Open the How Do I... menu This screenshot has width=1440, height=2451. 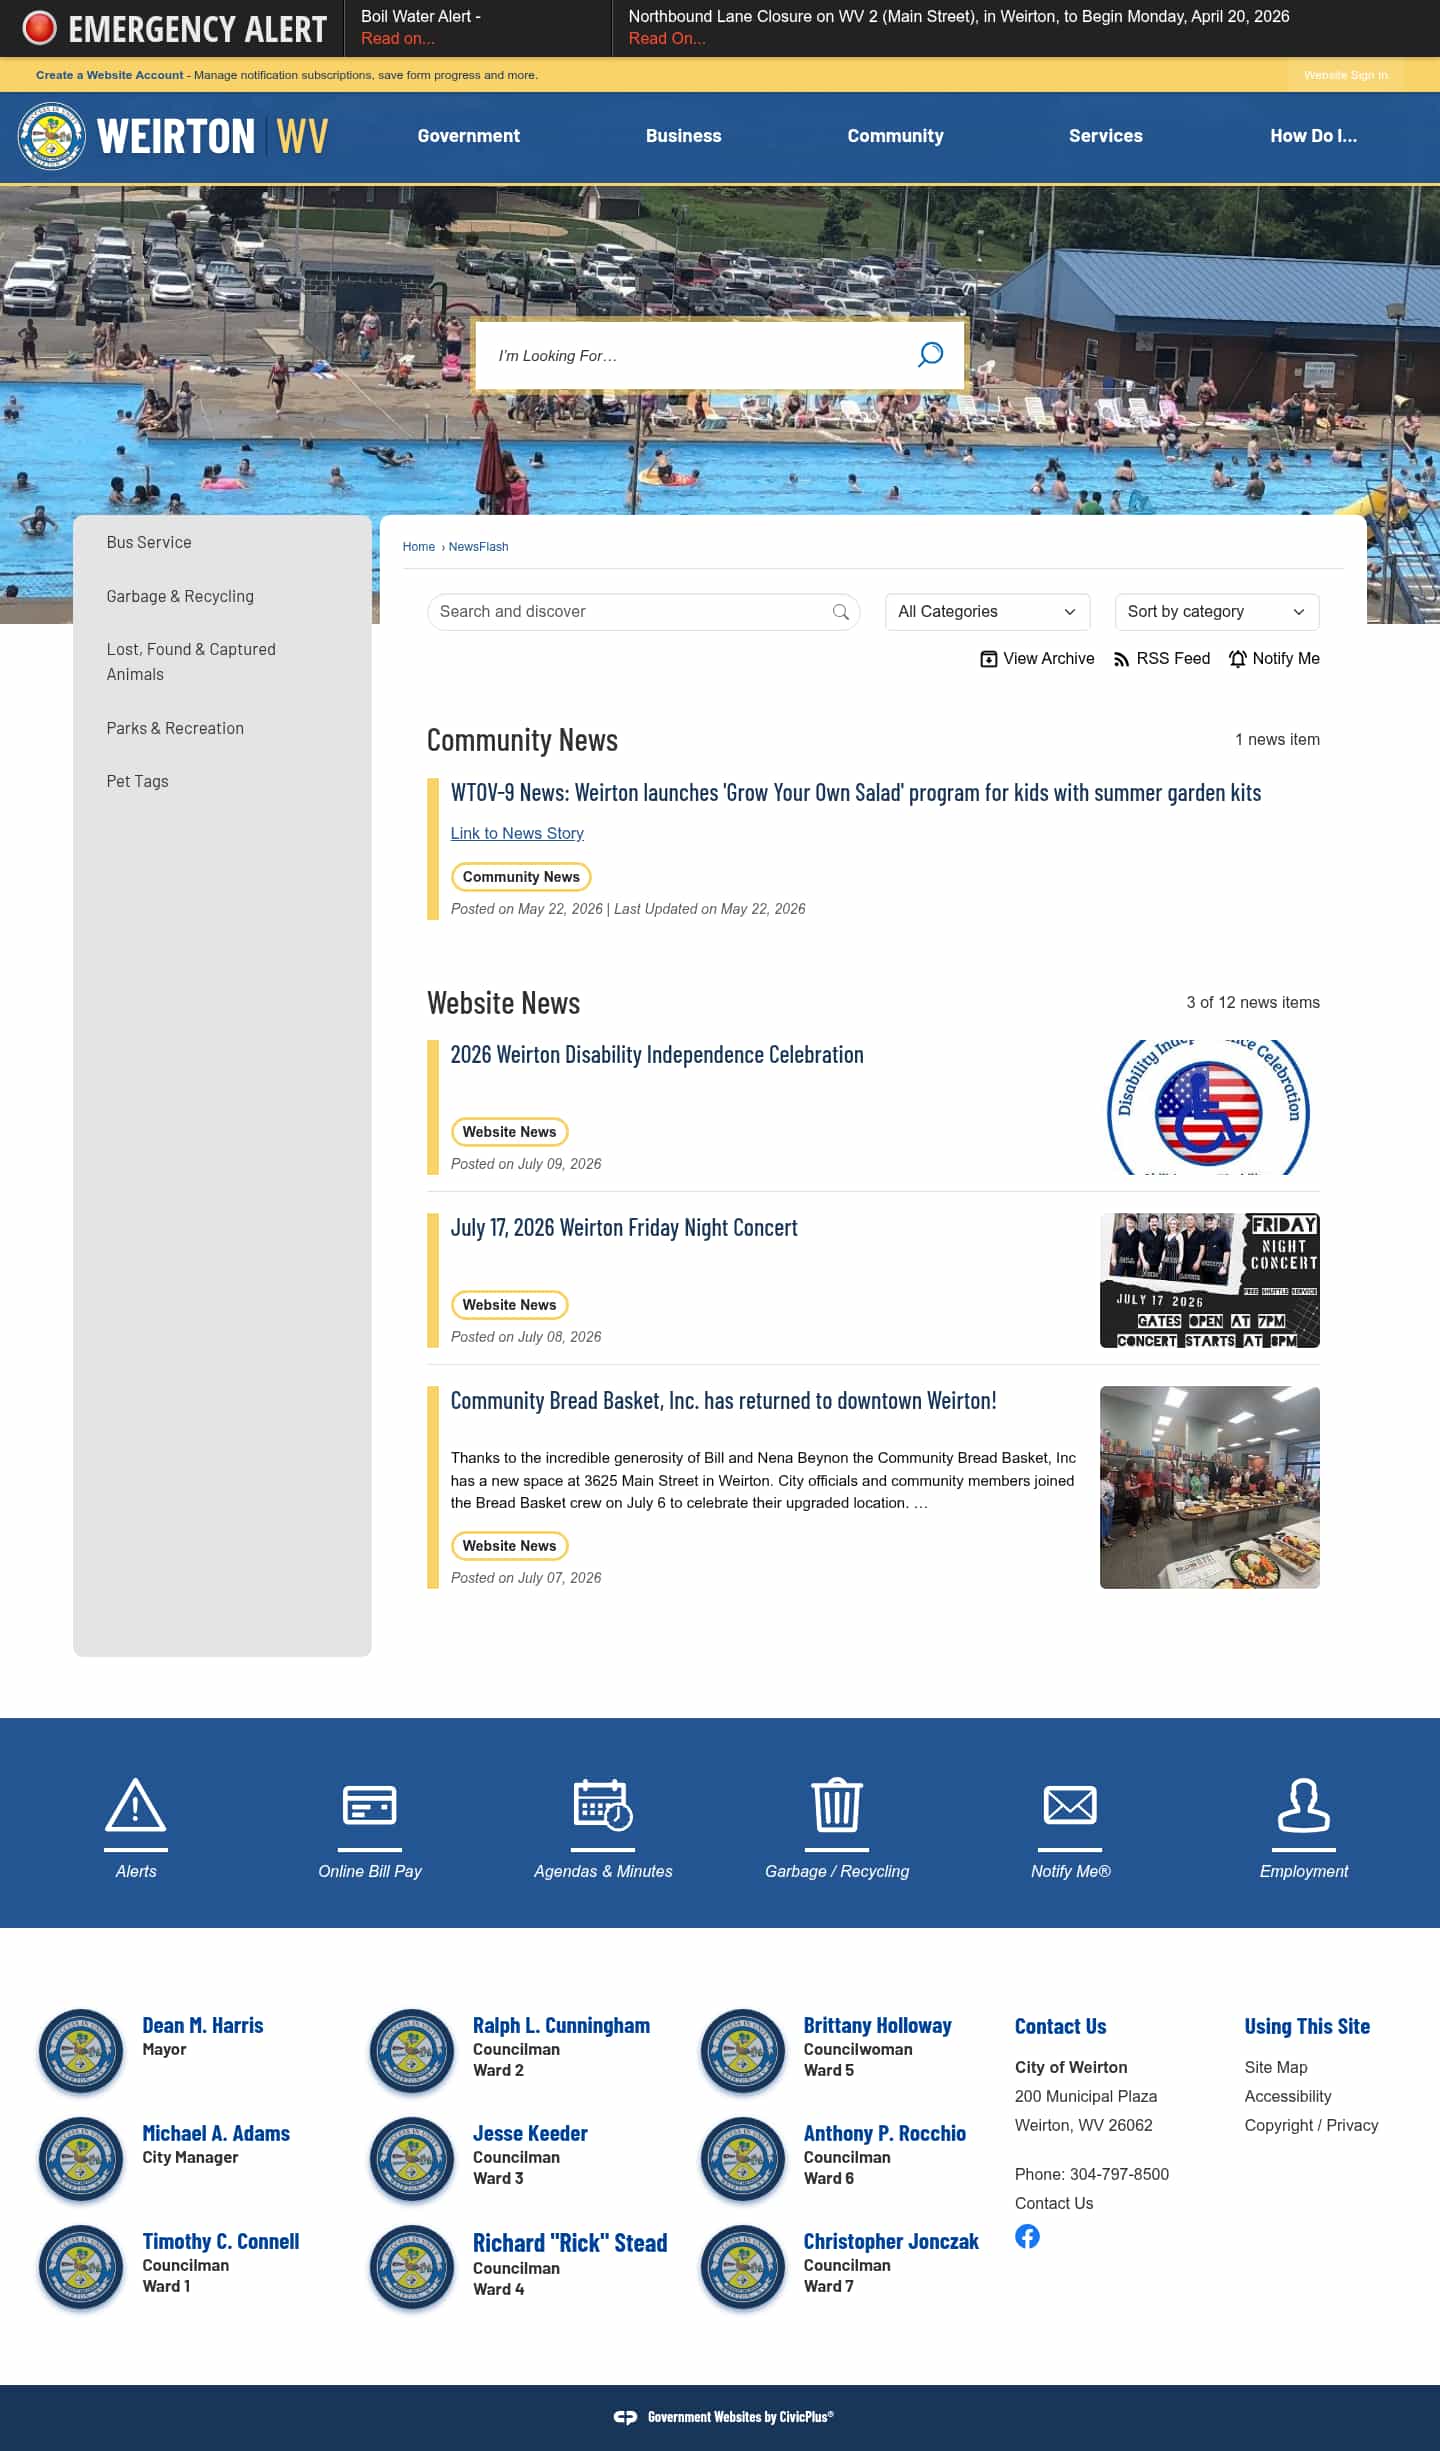(x=1313, y=136)
